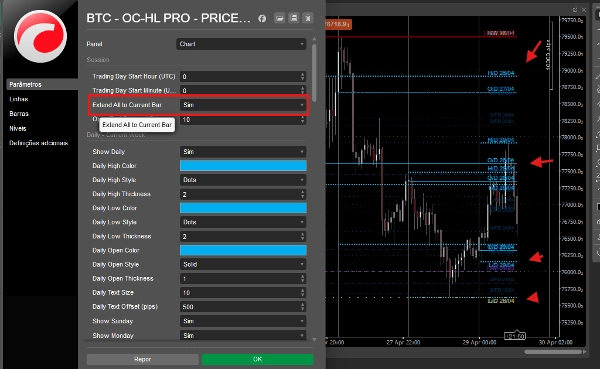Go to the Níveis section
This screenshot has width=600, height=369.
18,128
